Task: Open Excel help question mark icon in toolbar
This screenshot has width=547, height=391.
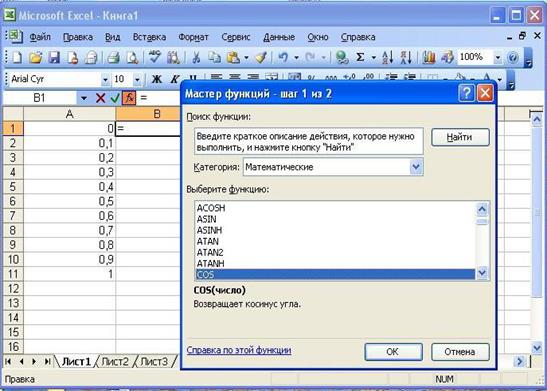Action: (x=513, y=58)
